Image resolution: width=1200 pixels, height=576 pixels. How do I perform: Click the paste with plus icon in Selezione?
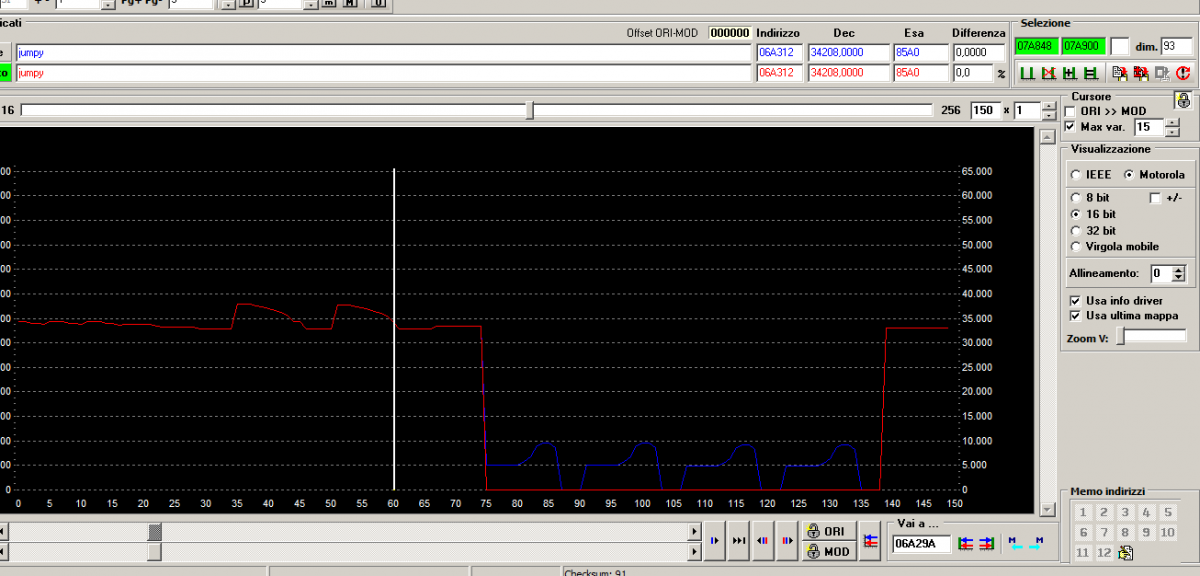point(1140,73)
